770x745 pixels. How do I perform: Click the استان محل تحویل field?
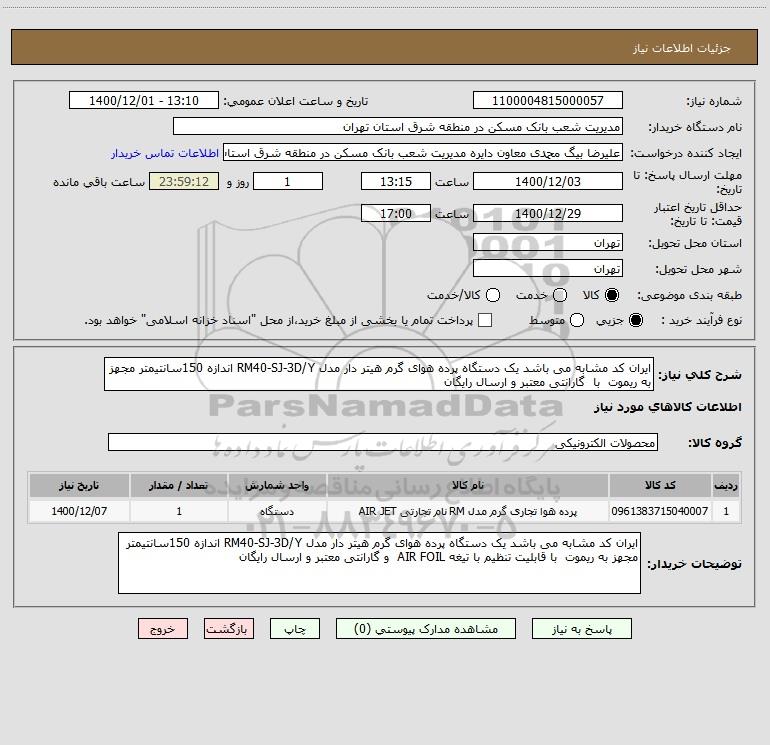pyautogui.click(x=548, y=243)
